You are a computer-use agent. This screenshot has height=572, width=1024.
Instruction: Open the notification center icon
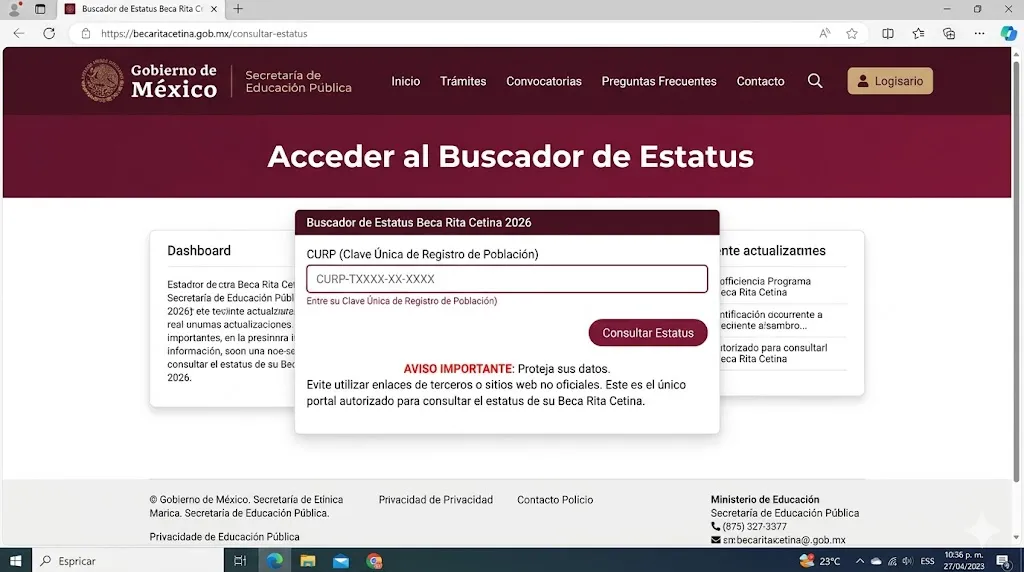click(x=1003, y=560)
